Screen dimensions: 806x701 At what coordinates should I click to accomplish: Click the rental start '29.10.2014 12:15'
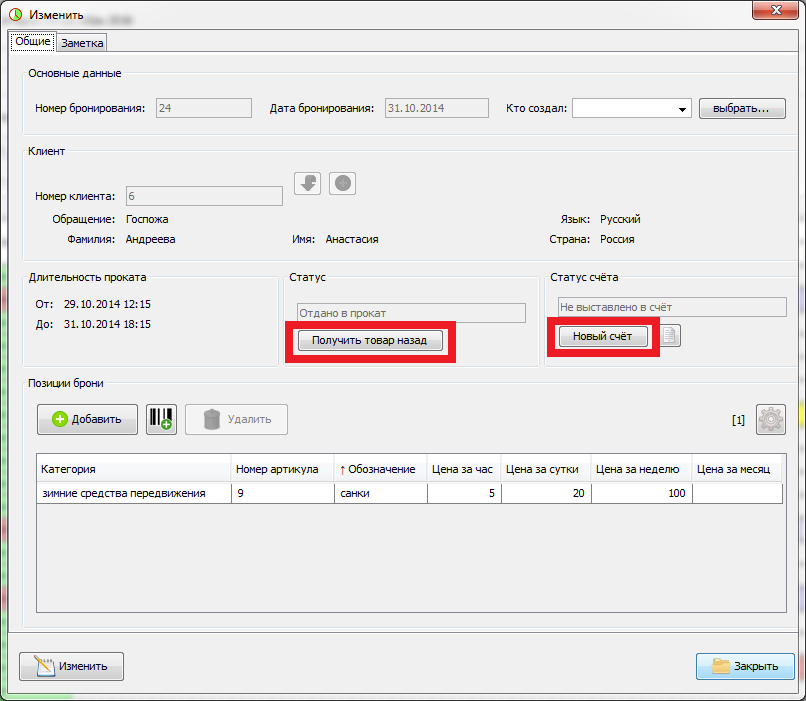[107, 304]
